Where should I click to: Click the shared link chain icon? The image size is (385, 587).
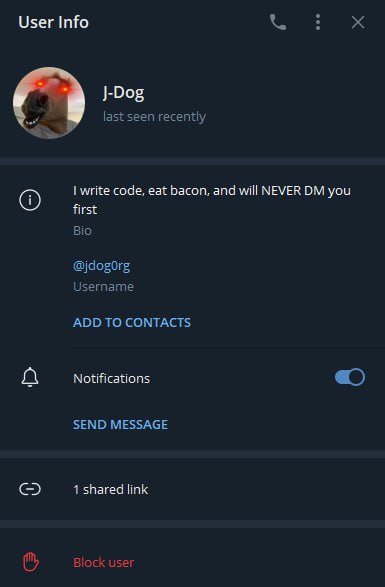[30, 489]
